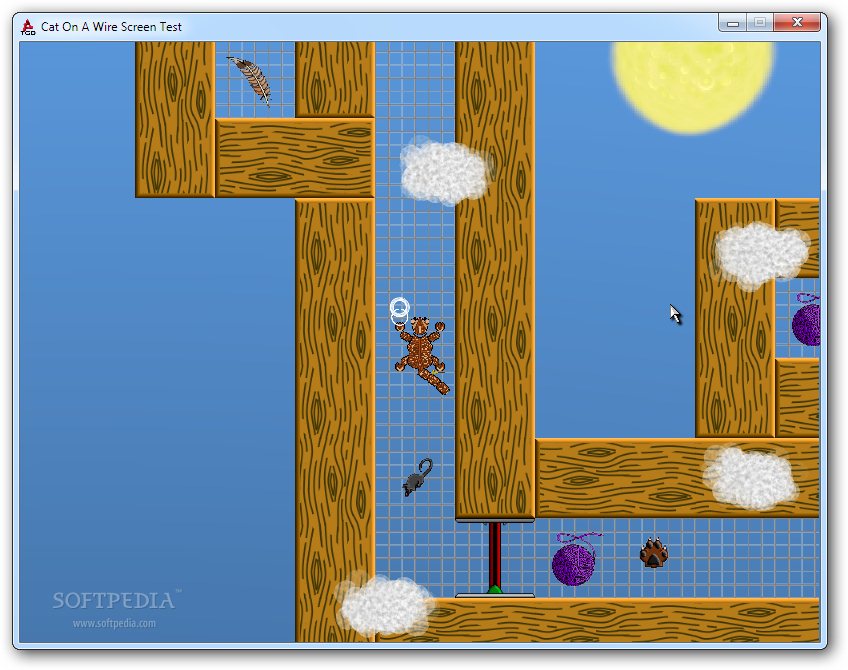Click the feather item in the top alcove
This screenshot has width=848, height=670.
pyautogui.click(x=250, y=80)
